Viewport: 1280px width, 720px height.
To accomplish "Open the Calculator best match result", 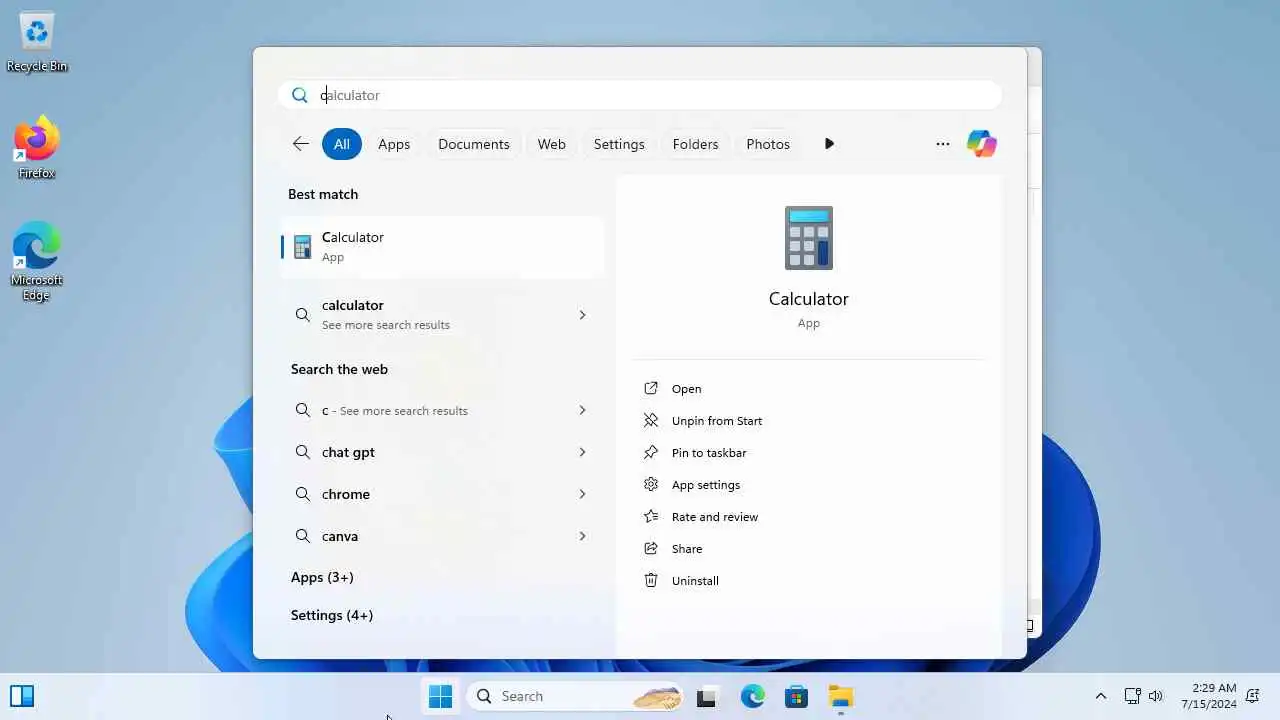I will (442, 247).
